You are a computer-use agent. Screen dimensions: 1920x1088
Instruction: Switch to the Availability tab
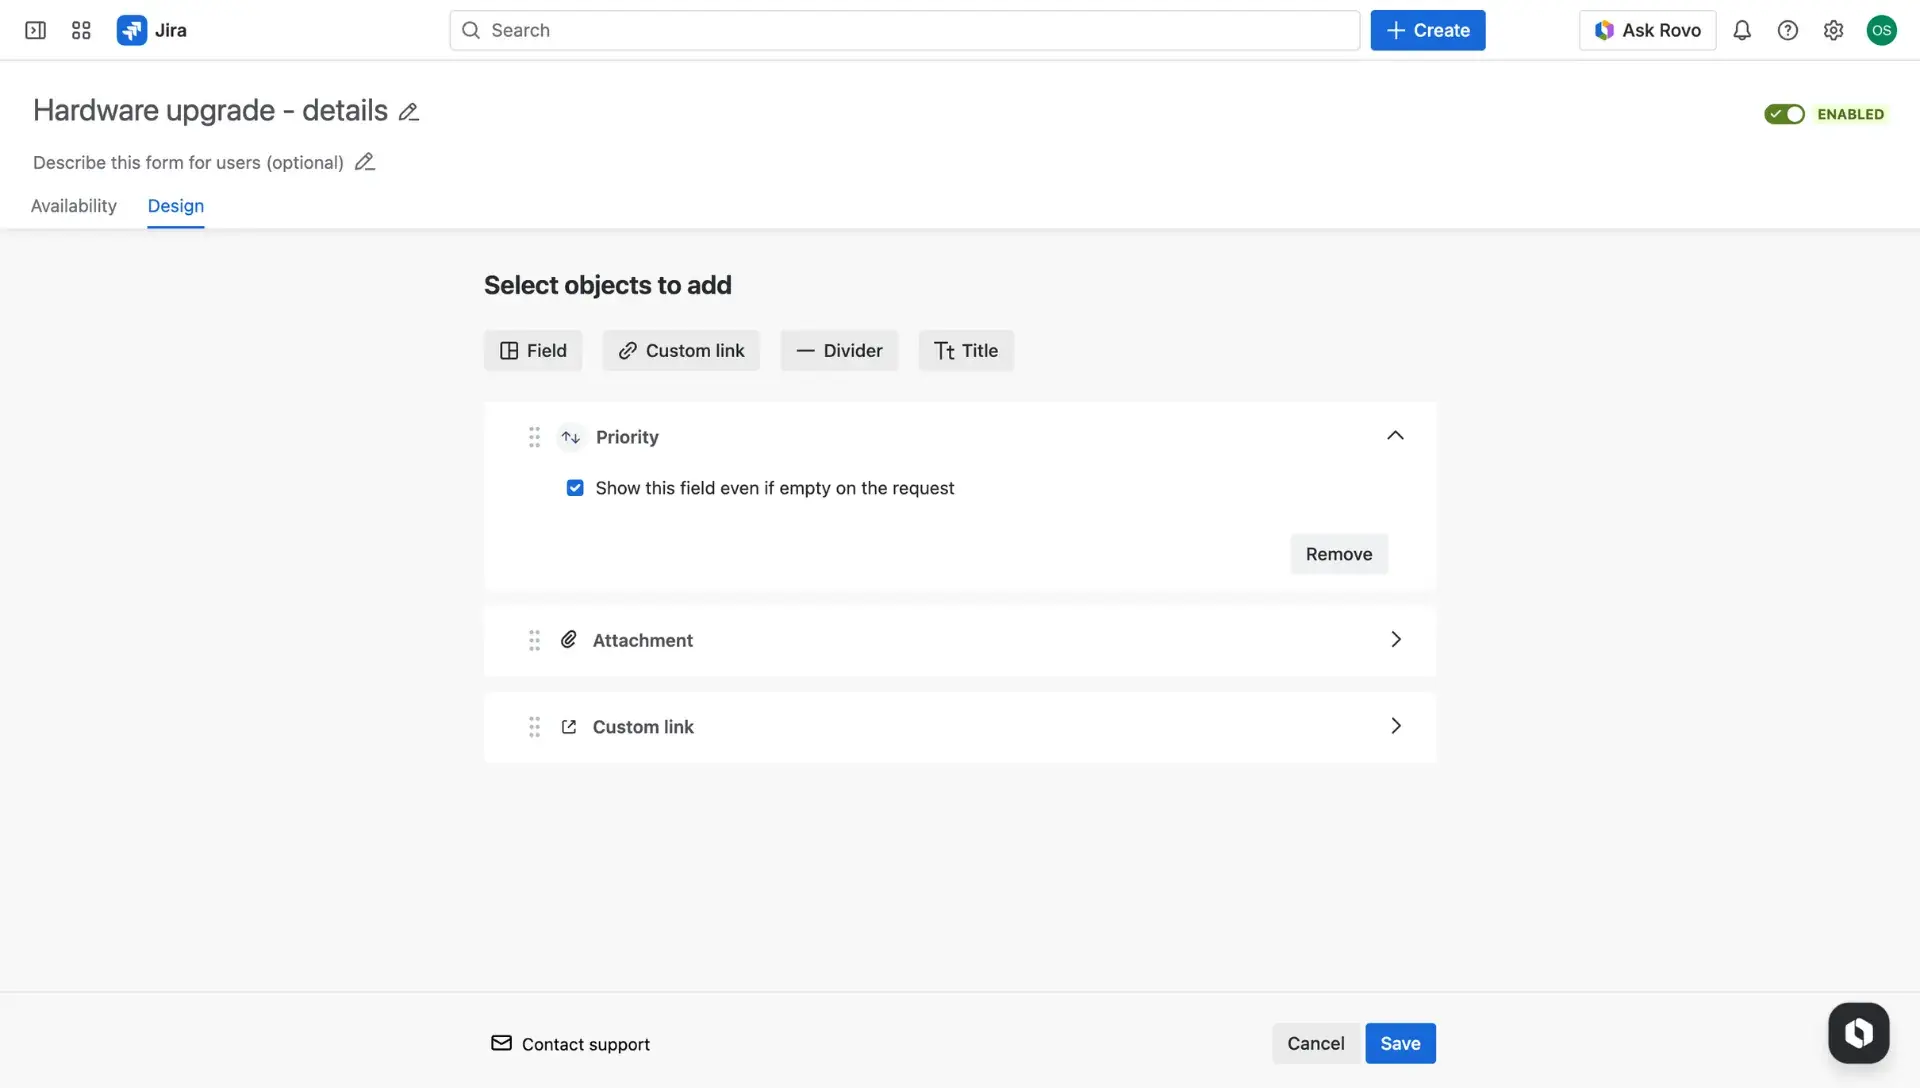[x=72, y=206]
